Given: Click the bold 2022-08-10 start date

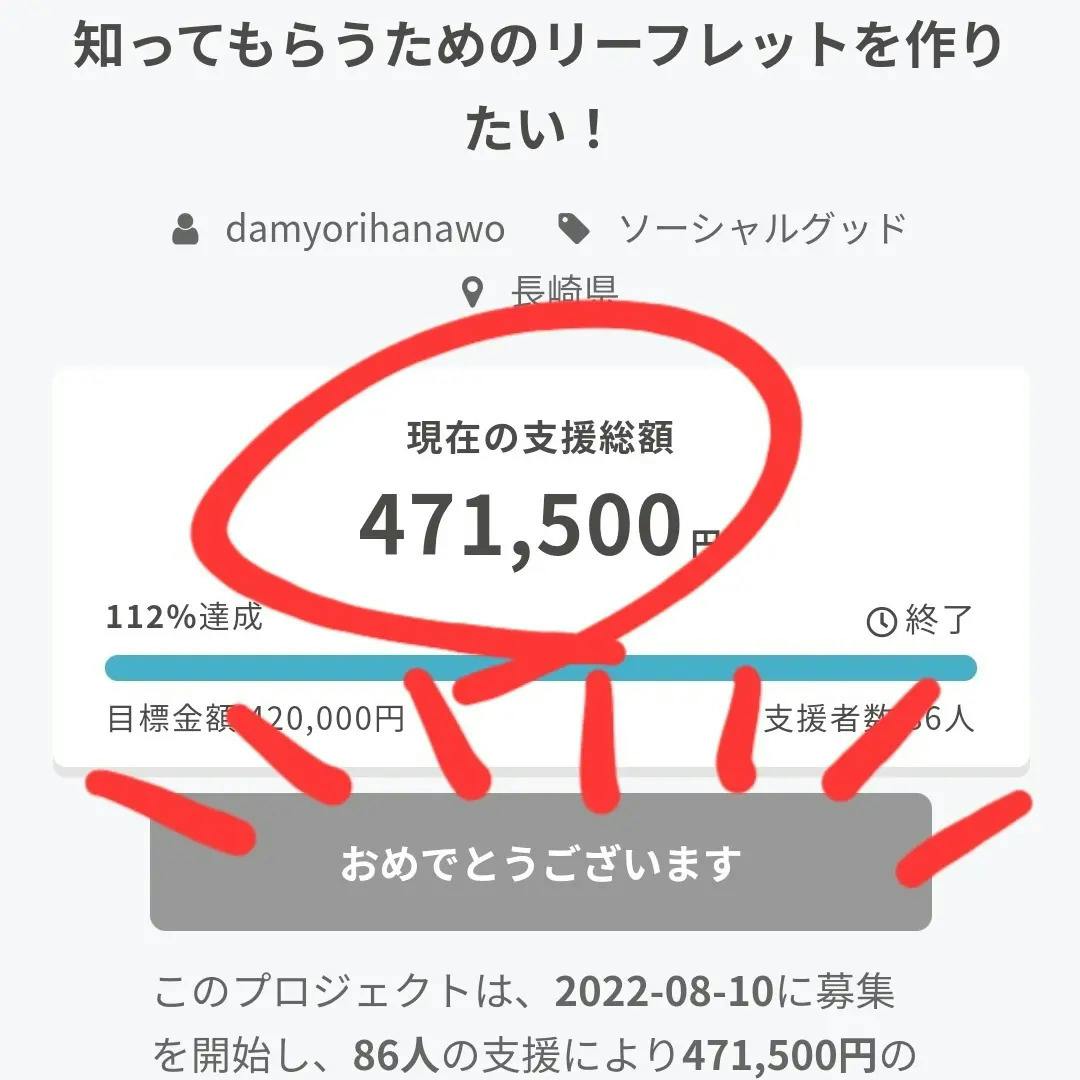Looking at the screenshot, I should pos(664,993).
